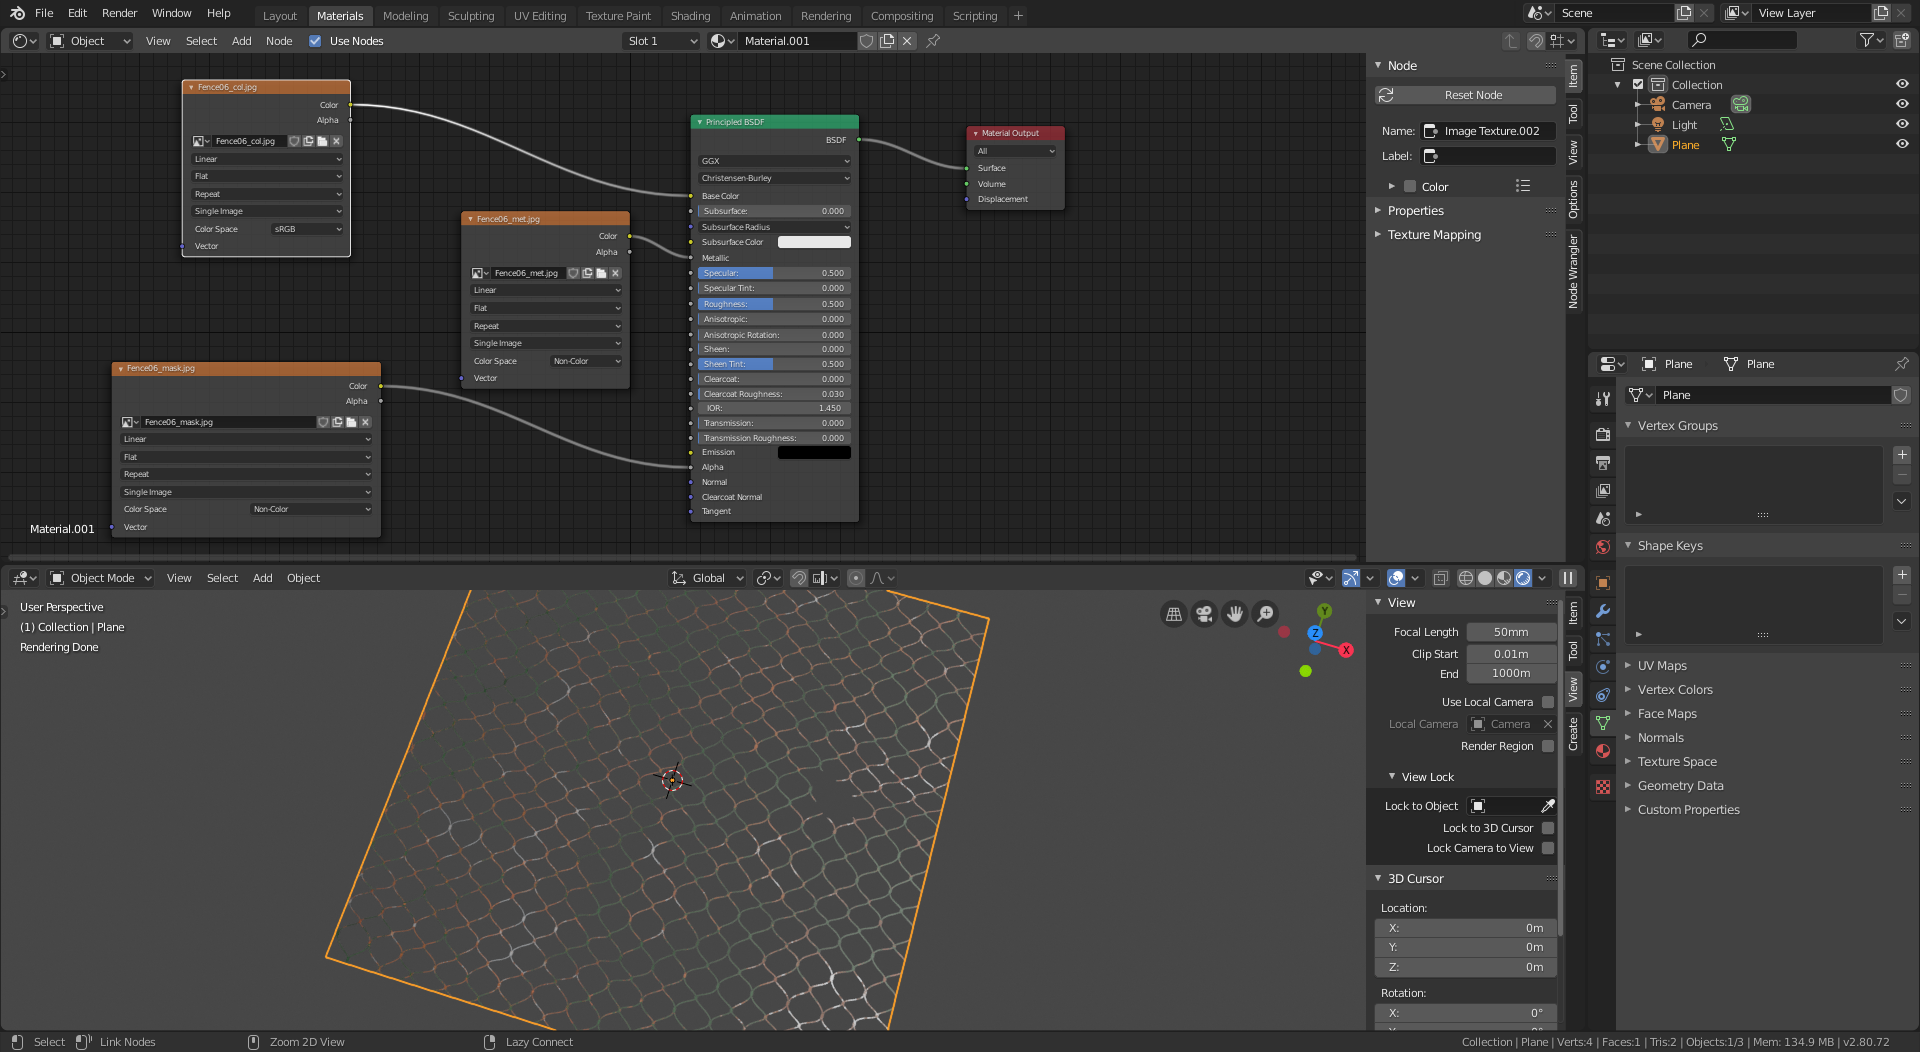Screen dimensions: 1920x1052
Task: Open the Render properties tab icon
Action: [x=1603, y=434]
